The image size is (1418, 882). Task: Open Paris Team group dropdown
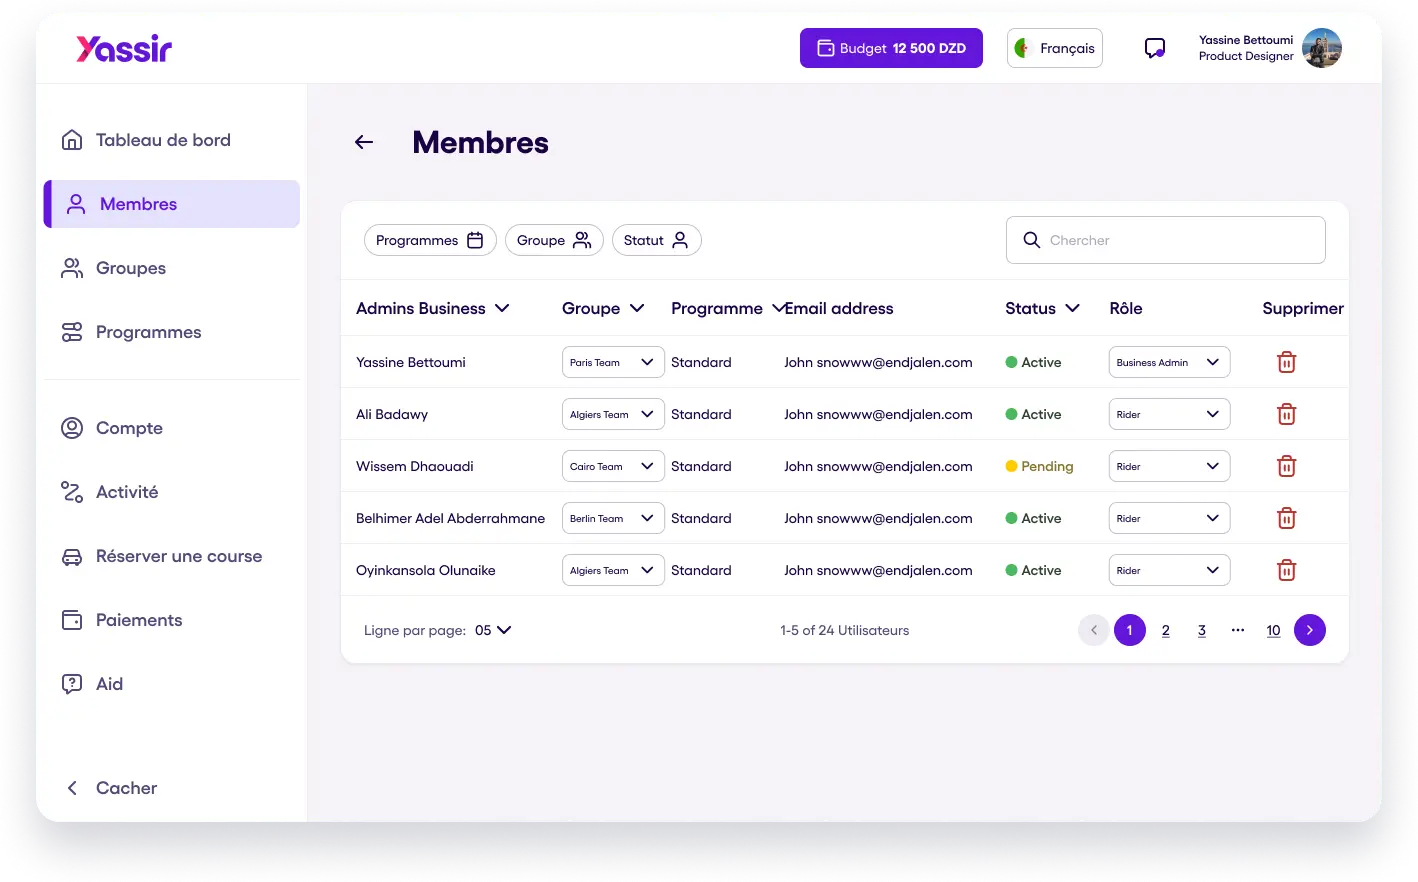[x=613, y=362]
